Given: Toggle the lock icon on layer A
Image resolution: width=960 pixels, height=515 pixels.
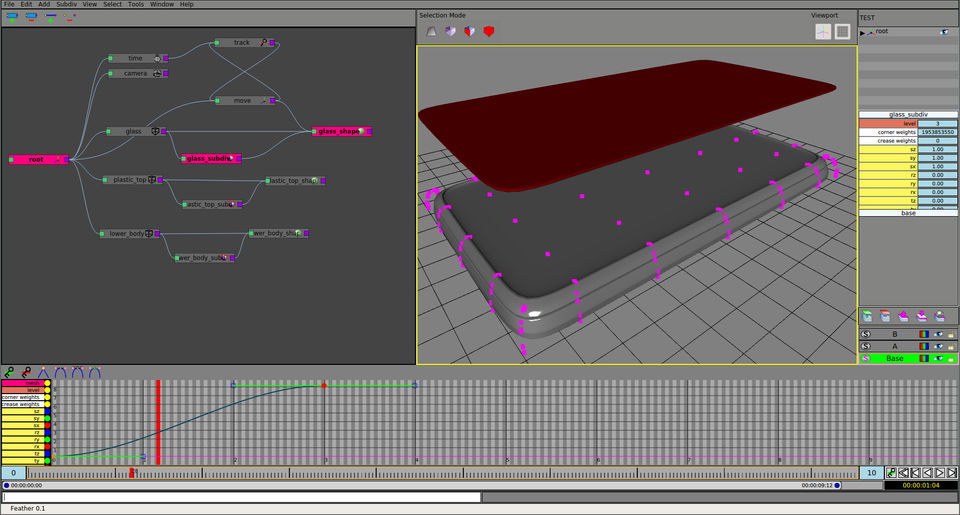Looking at the screenshot, I should 951,346.
